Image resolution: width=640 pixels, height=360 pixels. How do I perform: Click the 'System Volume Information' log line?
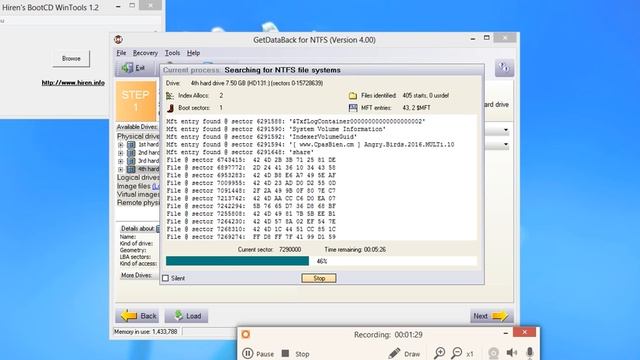click(x=276, y=129)
